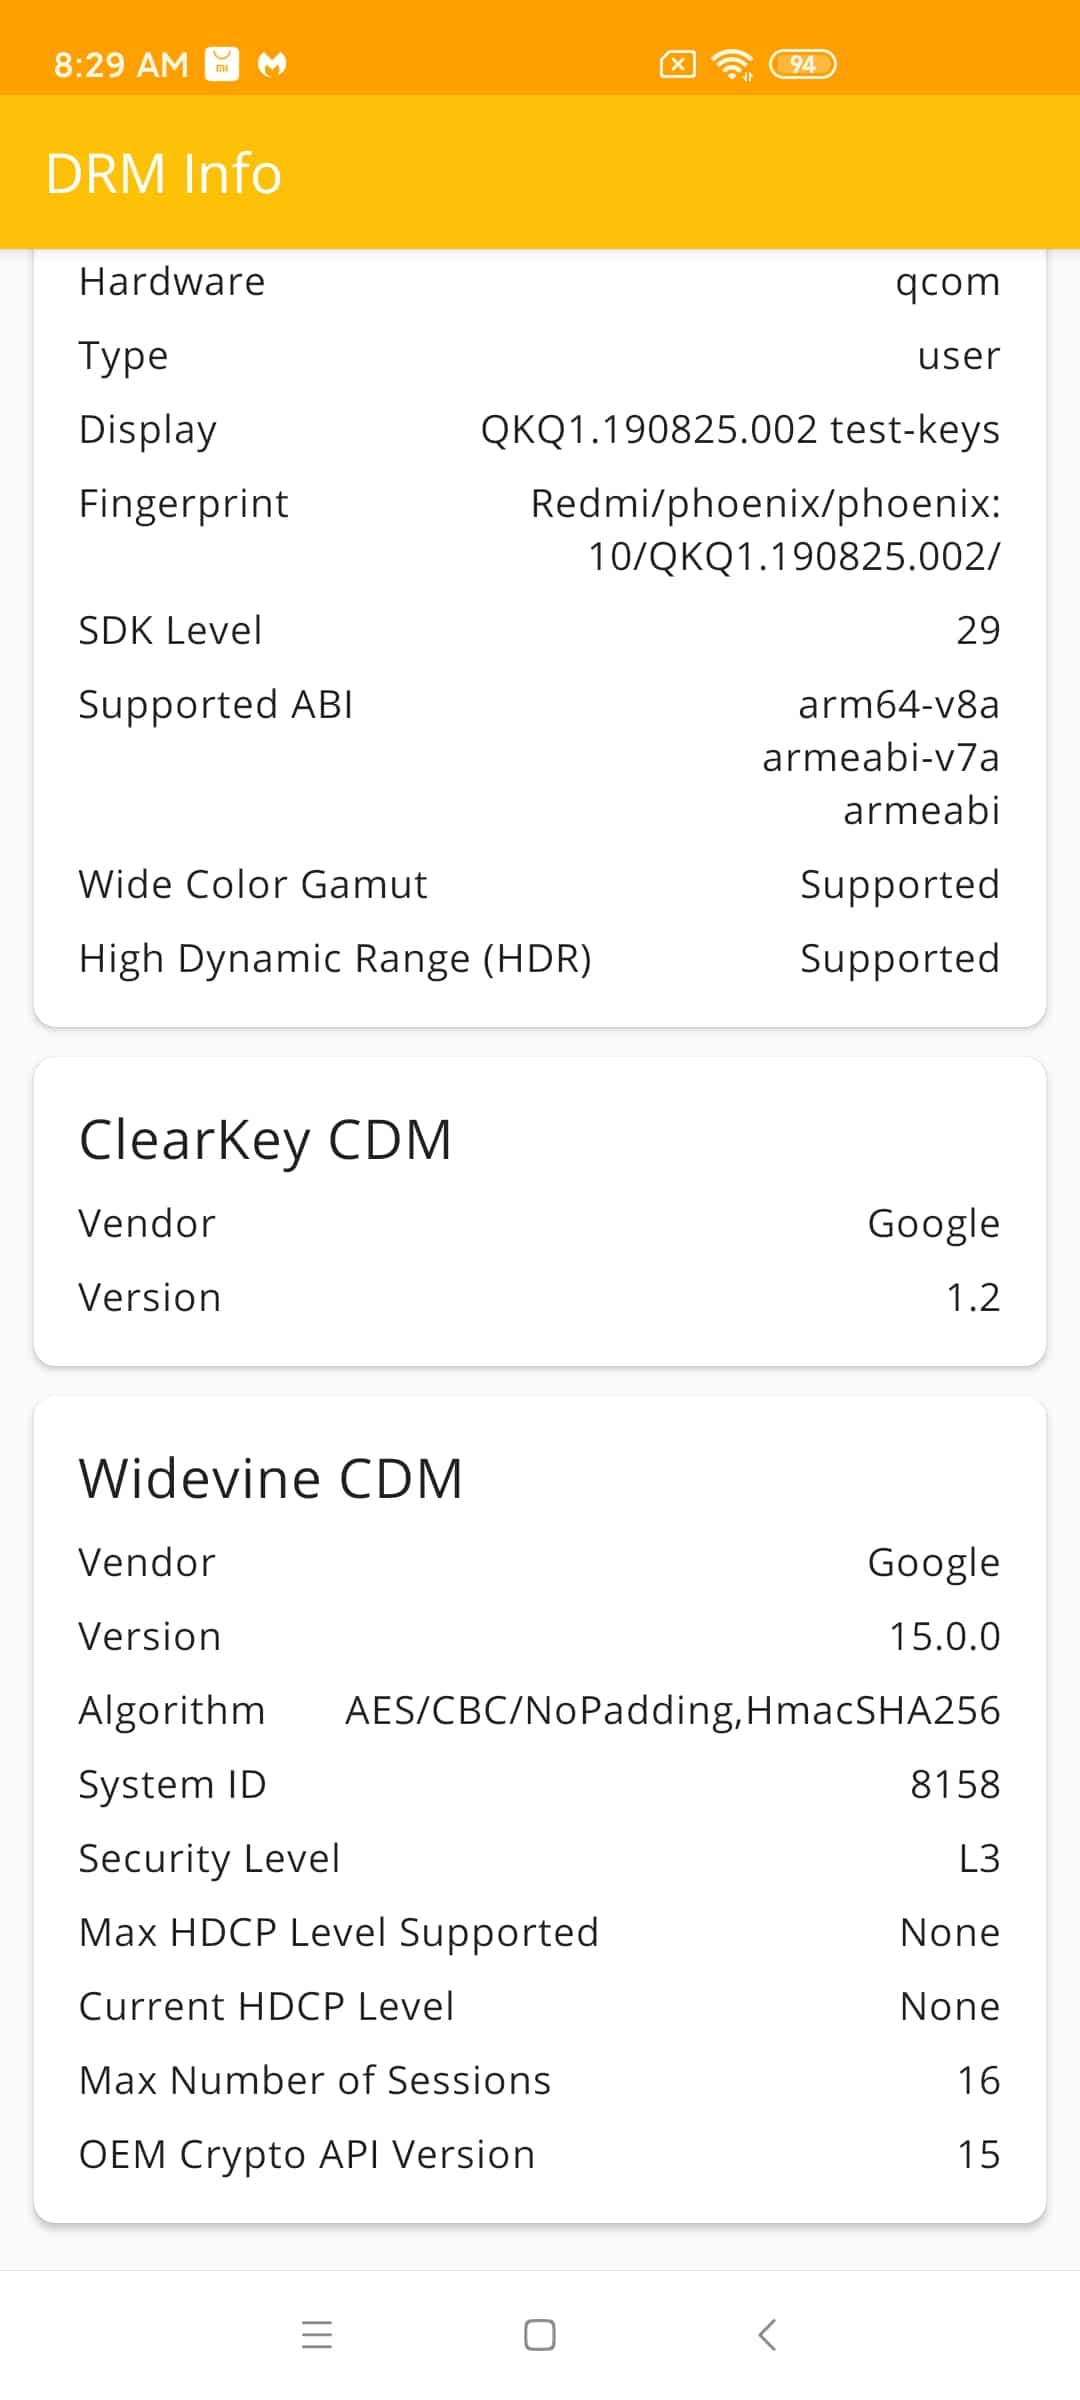
Task: Tap the Display QKQ1.190825.002 test-keys value
Action: click(740, 430)
